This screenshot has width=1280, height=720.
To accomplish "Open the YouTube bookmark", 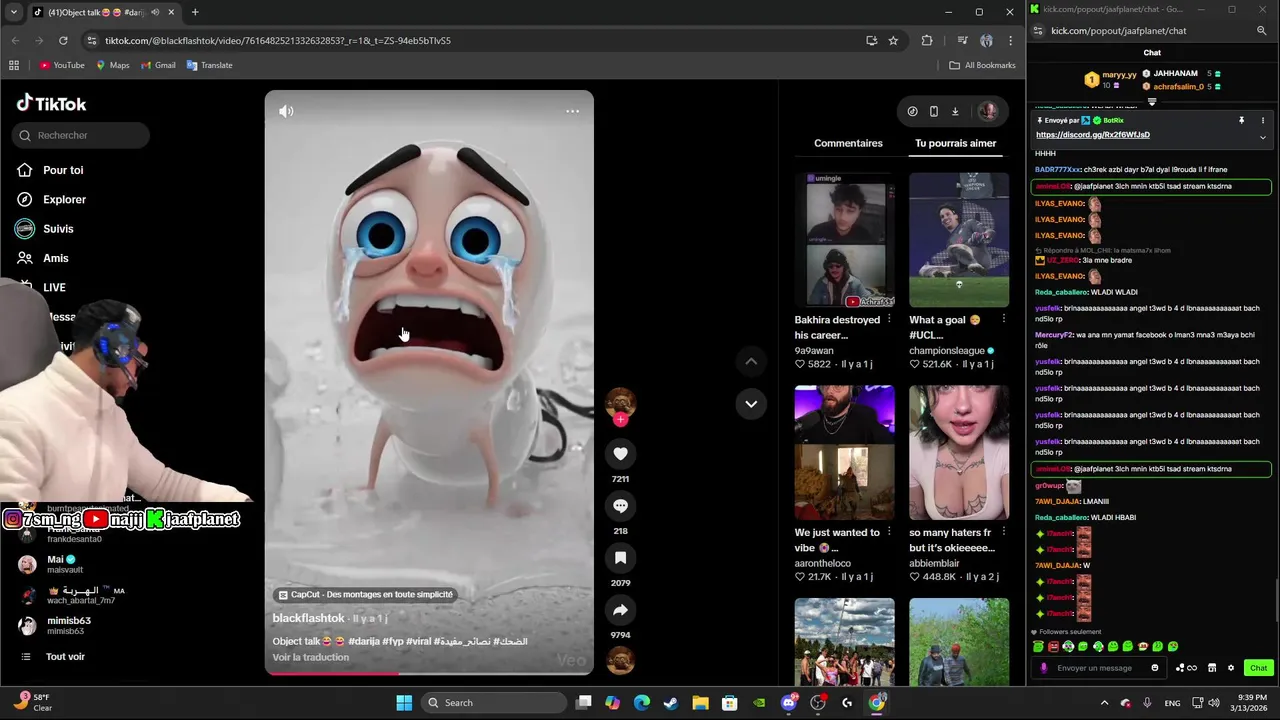I will (62, 65).
